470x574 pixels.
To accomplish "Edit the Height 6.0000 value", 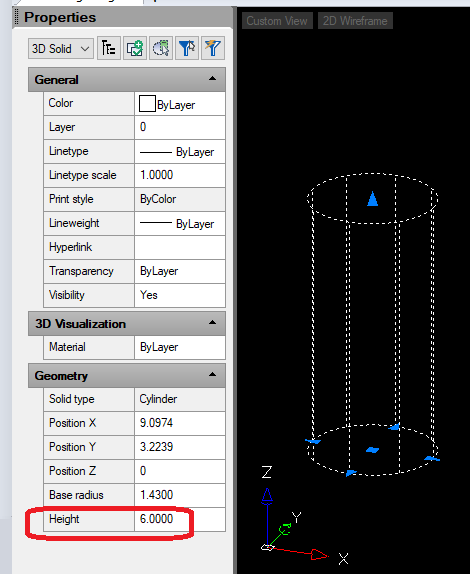I will (180, 519).
